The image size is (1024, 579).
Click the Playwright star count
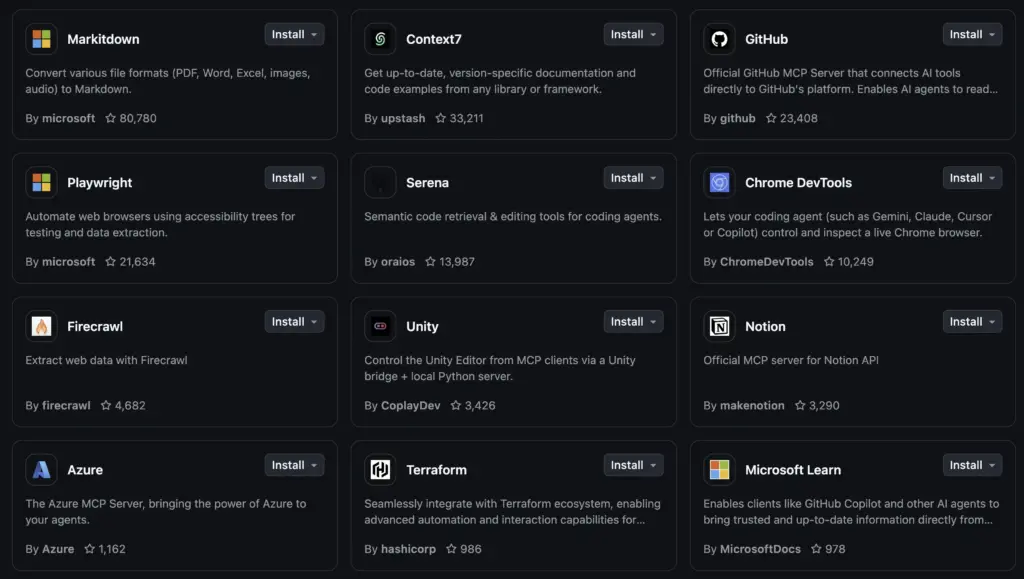click(x=138, y=262)
